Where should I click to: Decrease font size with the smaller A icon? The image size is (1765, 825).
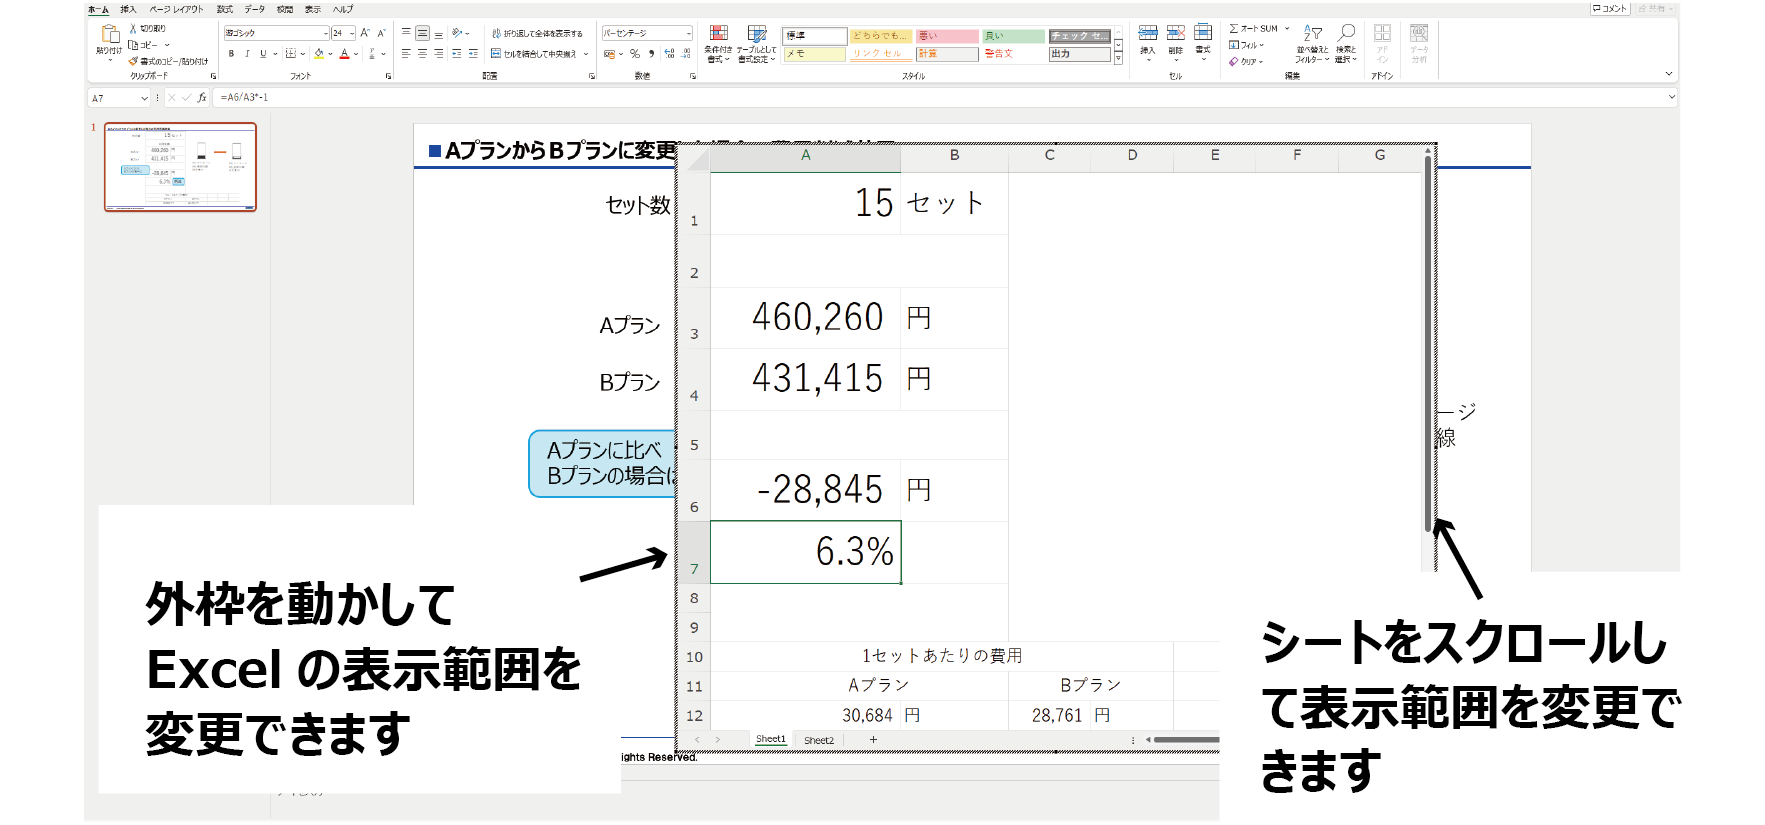[x=381, y=33]
